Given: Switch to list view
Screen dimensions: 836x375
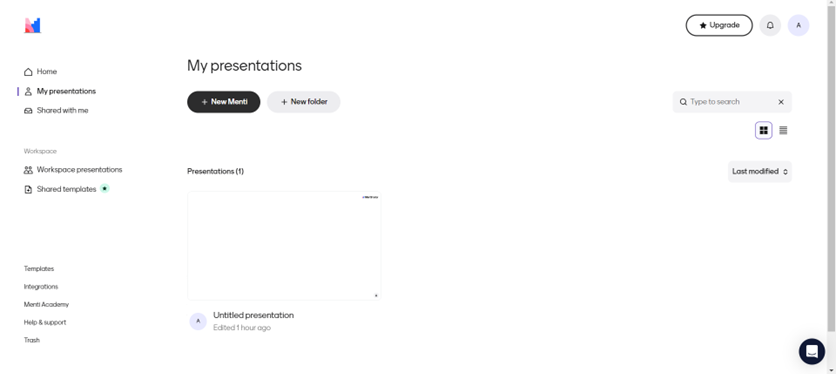Looking at the screenshot, I should [x=783, y=130].
